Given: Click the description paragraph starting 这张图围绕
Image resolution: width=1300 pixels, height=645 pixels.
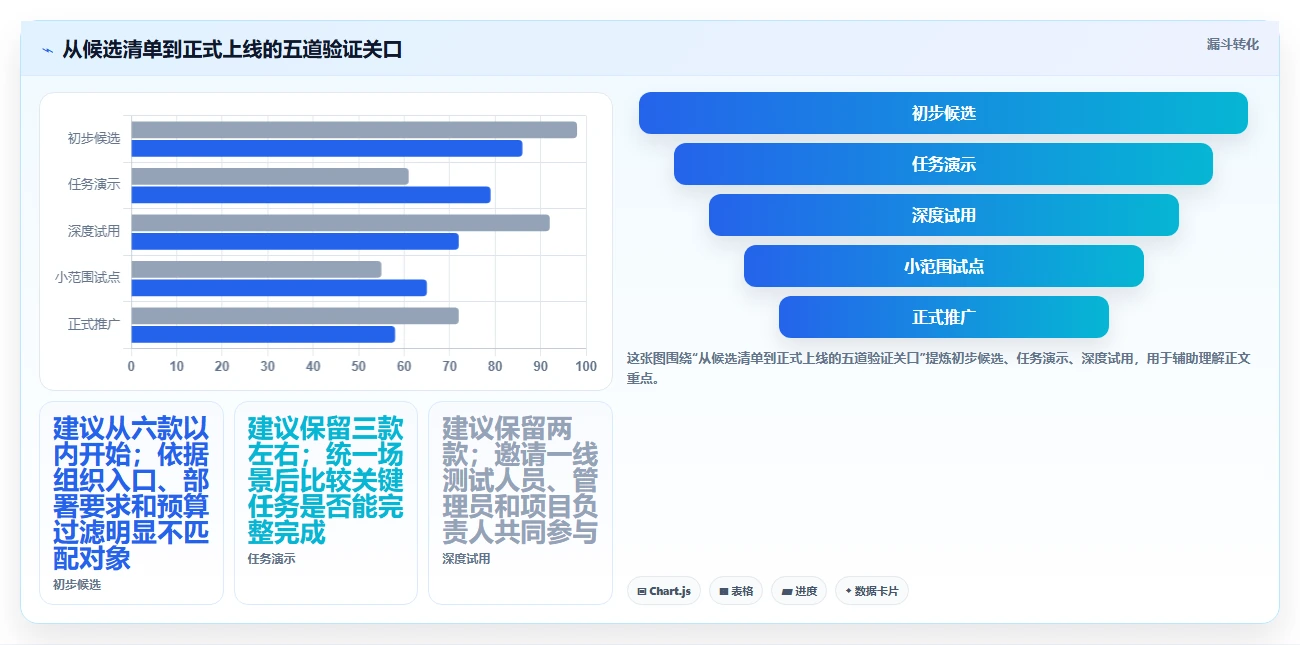Looking at the screenshot, I should click(x=939, y=368).
